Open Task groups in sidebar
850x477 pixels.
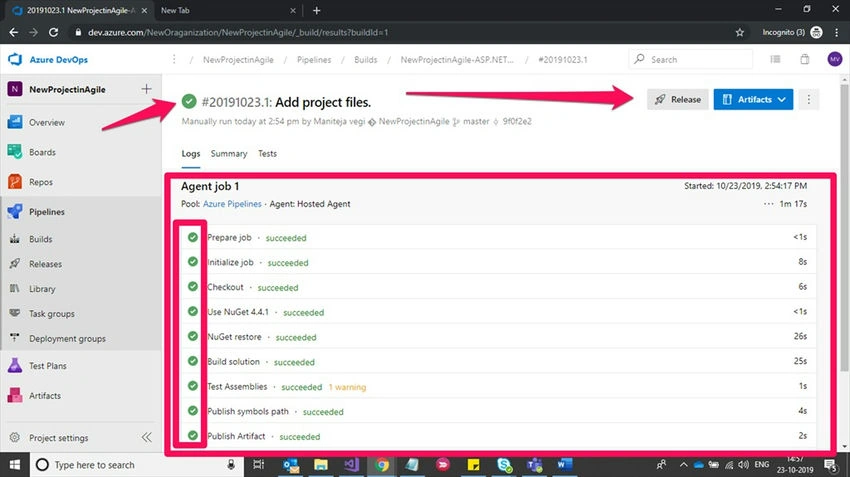(x=51, y=314)
